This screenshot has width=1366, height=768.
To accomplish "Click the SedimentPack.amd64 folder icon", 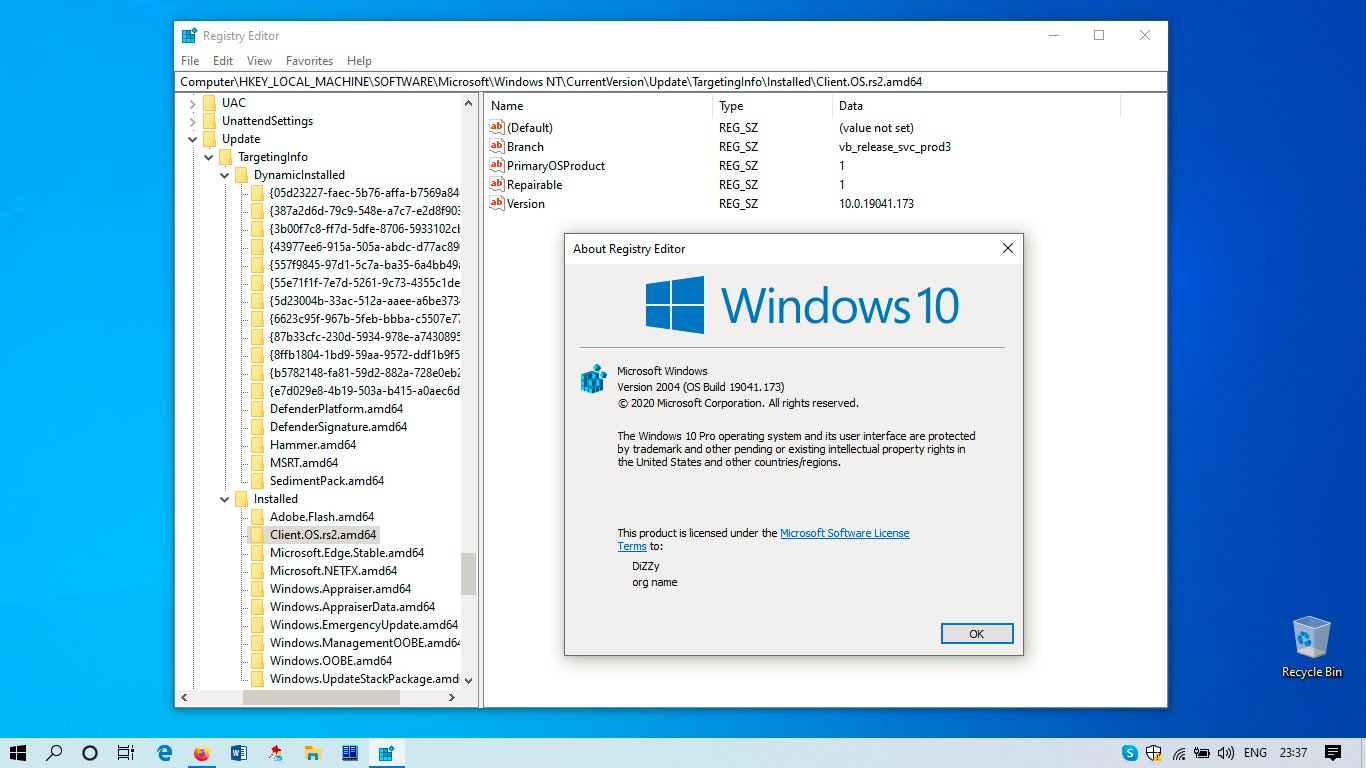I will click(x=257, y=481).
